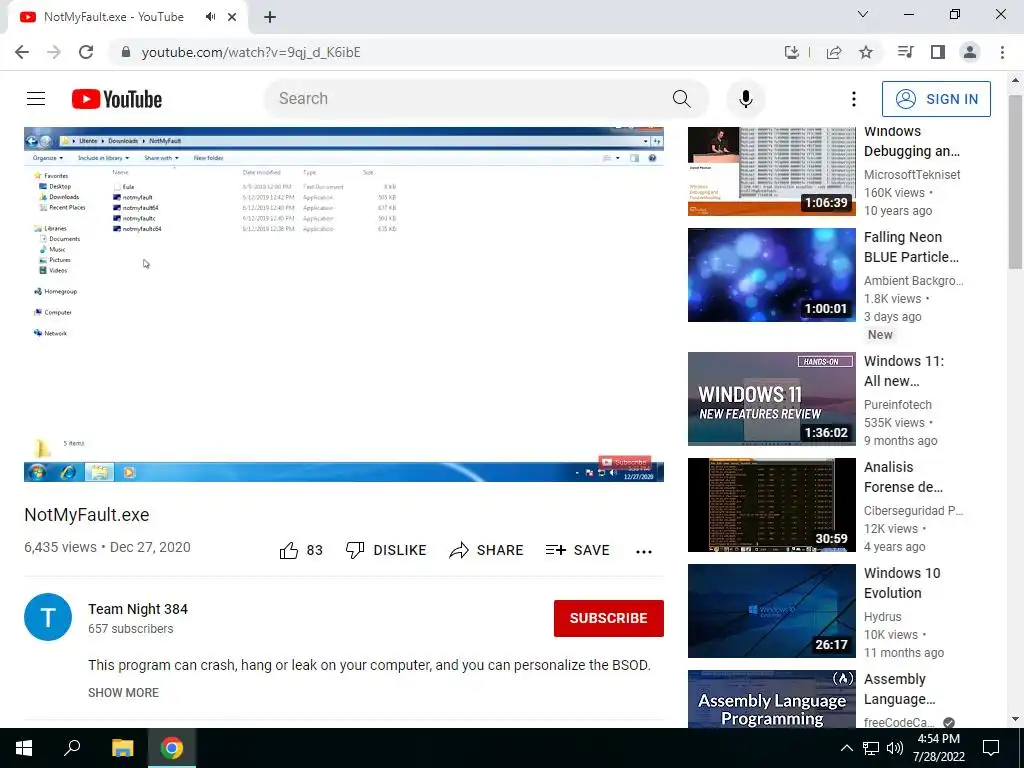Open network icon in system tray
This screenshot has height=768, width=1024.
pos(871,748)
